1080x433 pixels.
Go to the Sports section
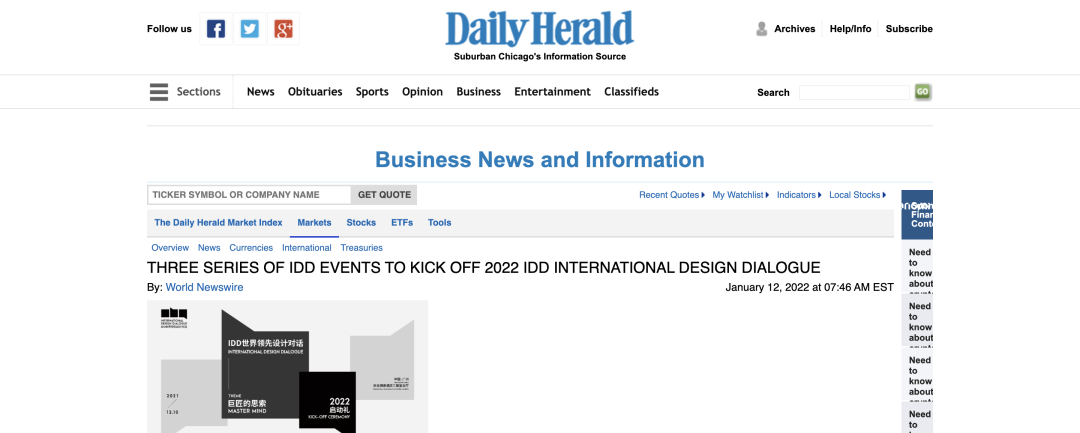pyautogui.click(x=372, y=92)
